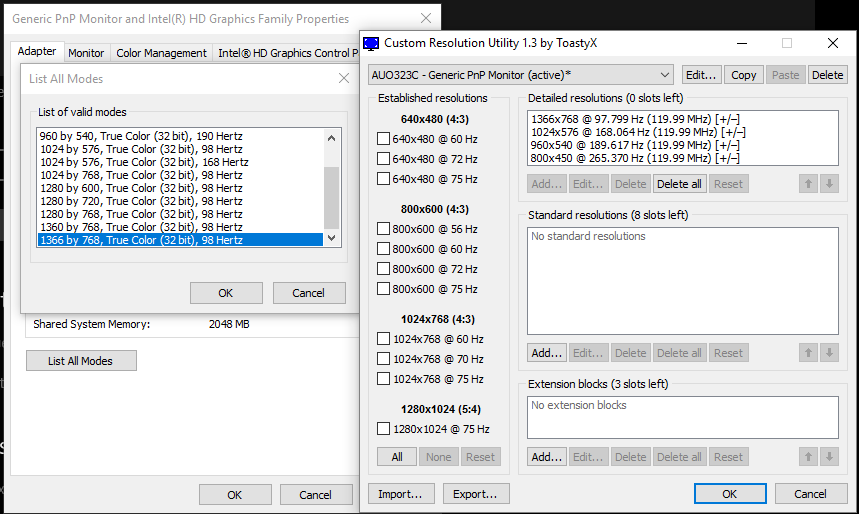Viewport: 859px width, 514px height.
Task: Click the mode list scrollbar thumb
Action: [x=331, y=197]
